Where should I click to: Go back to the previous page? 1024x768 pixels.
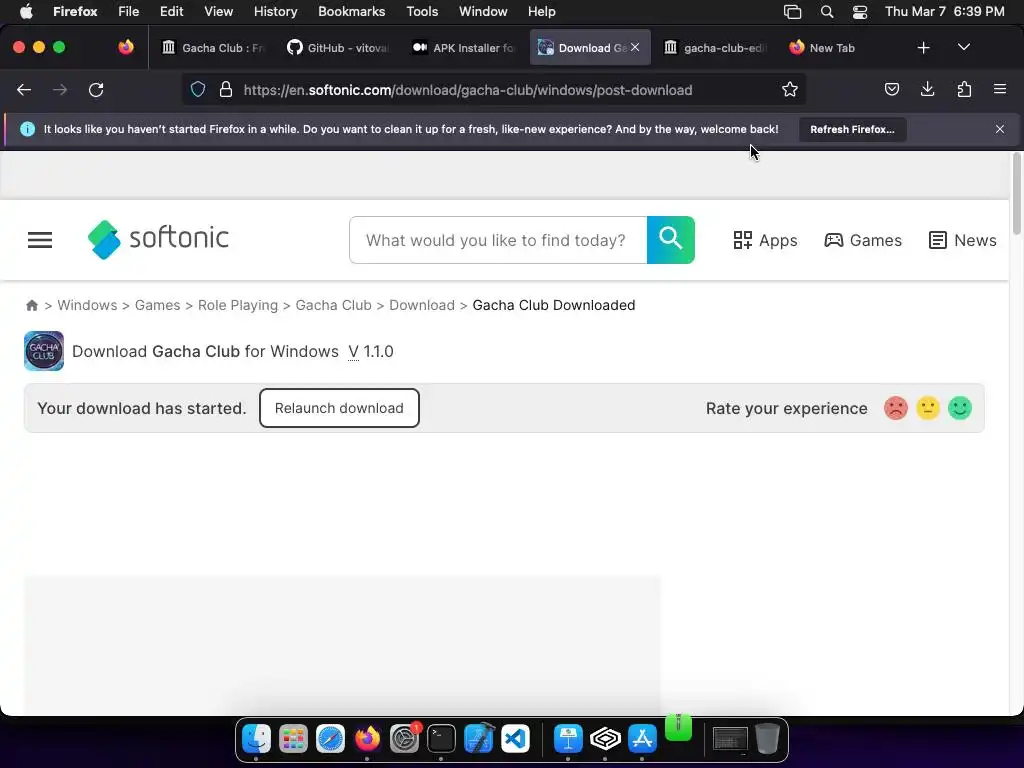(x=24, y=89)
